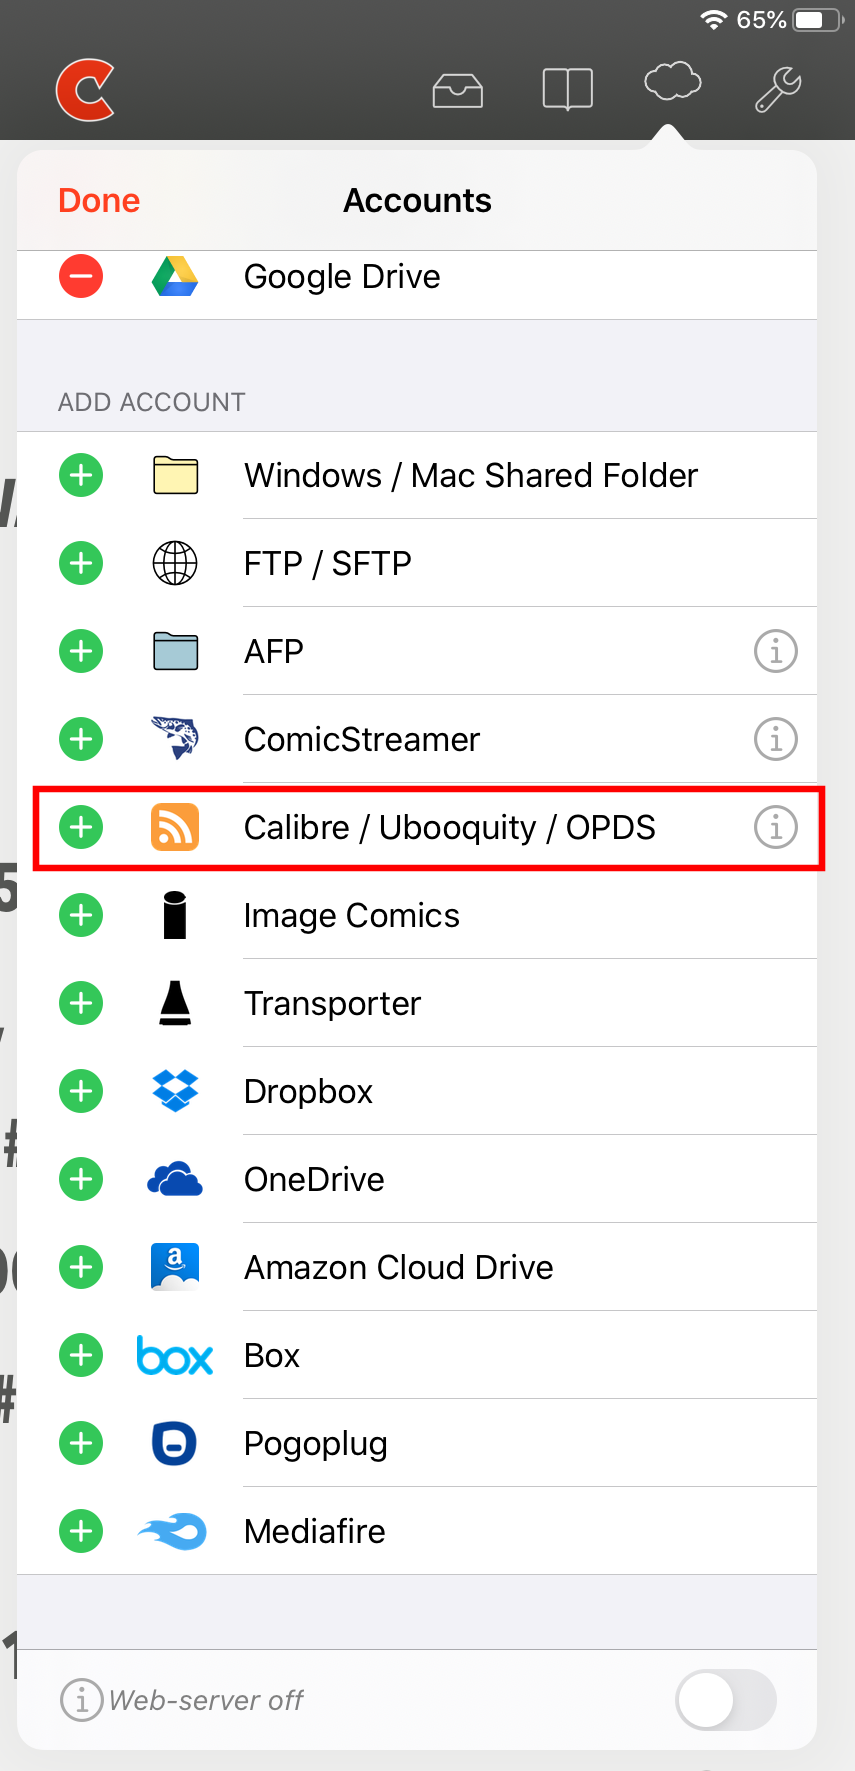Open the library book icon
The image size is (855, 1771).
[567, 89]
